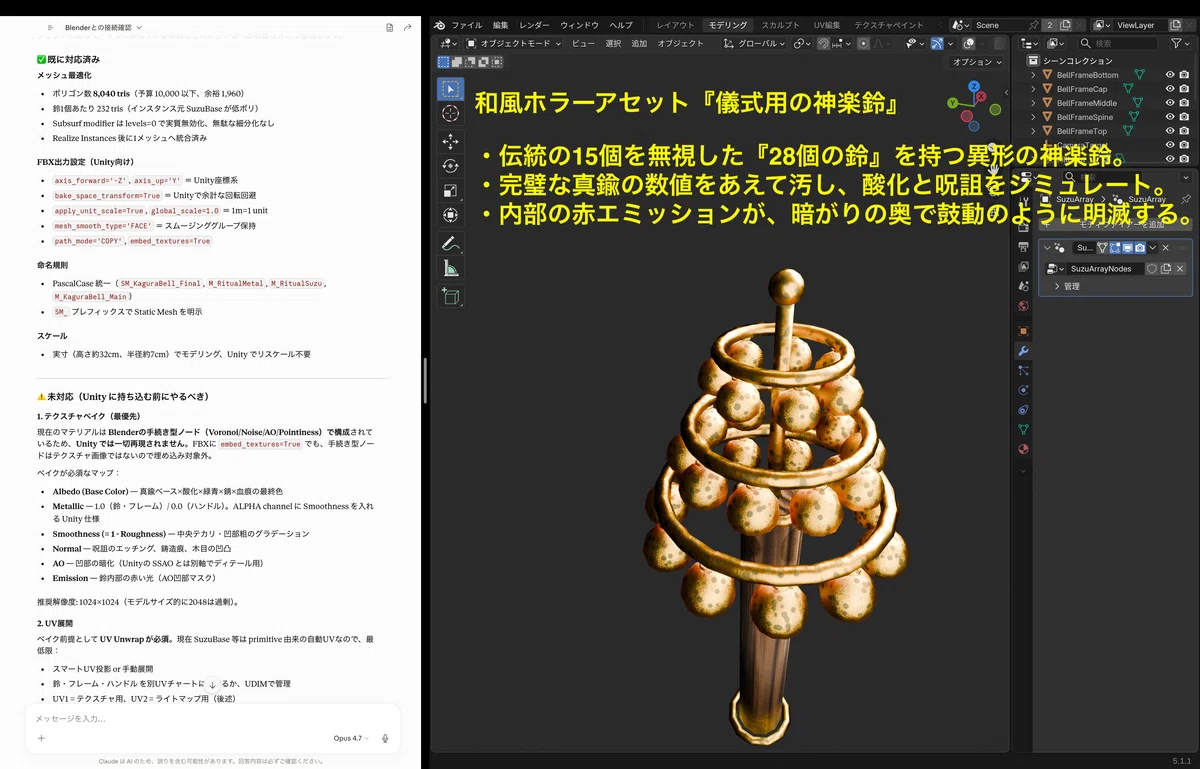Switch to the レイアウト workspace tab
Screen dimensions: 1200x769
675,25
